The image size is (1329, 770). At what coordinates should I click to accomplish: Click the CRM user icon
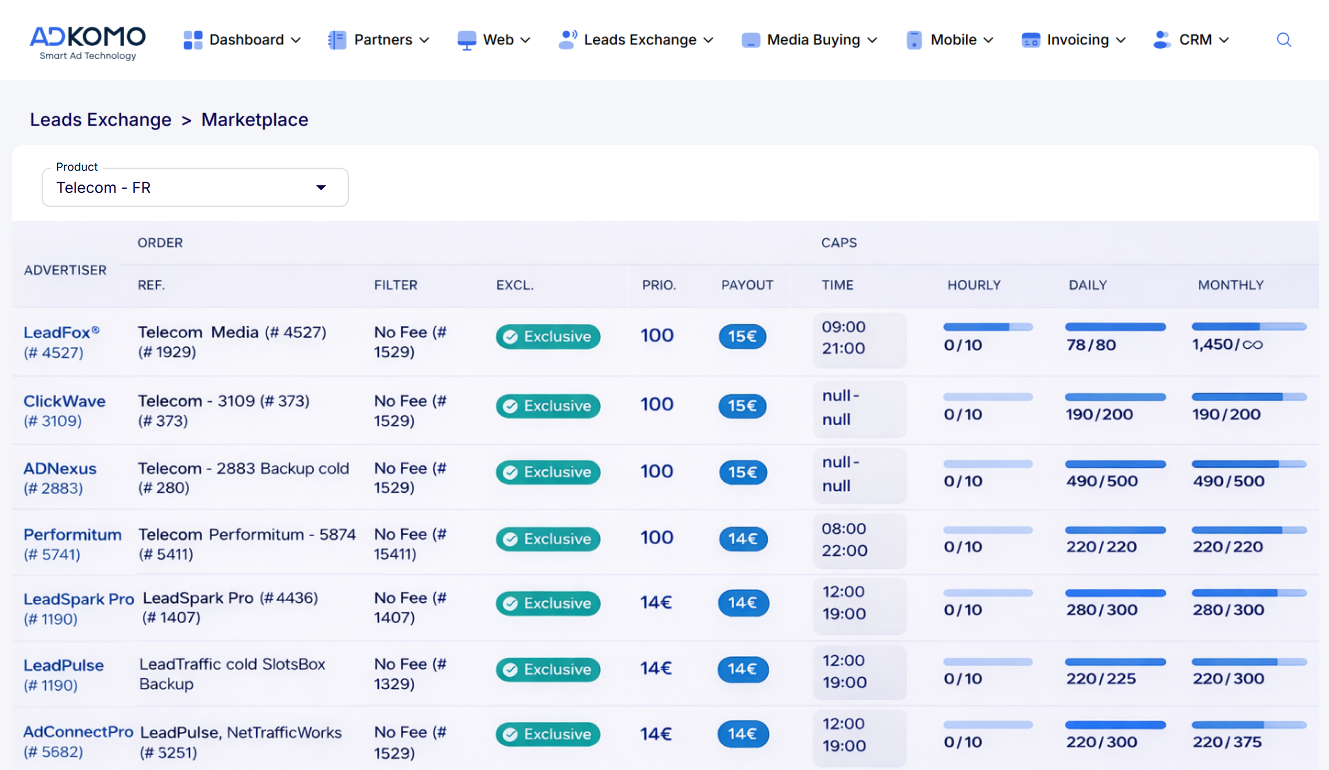pos(1161,40)
